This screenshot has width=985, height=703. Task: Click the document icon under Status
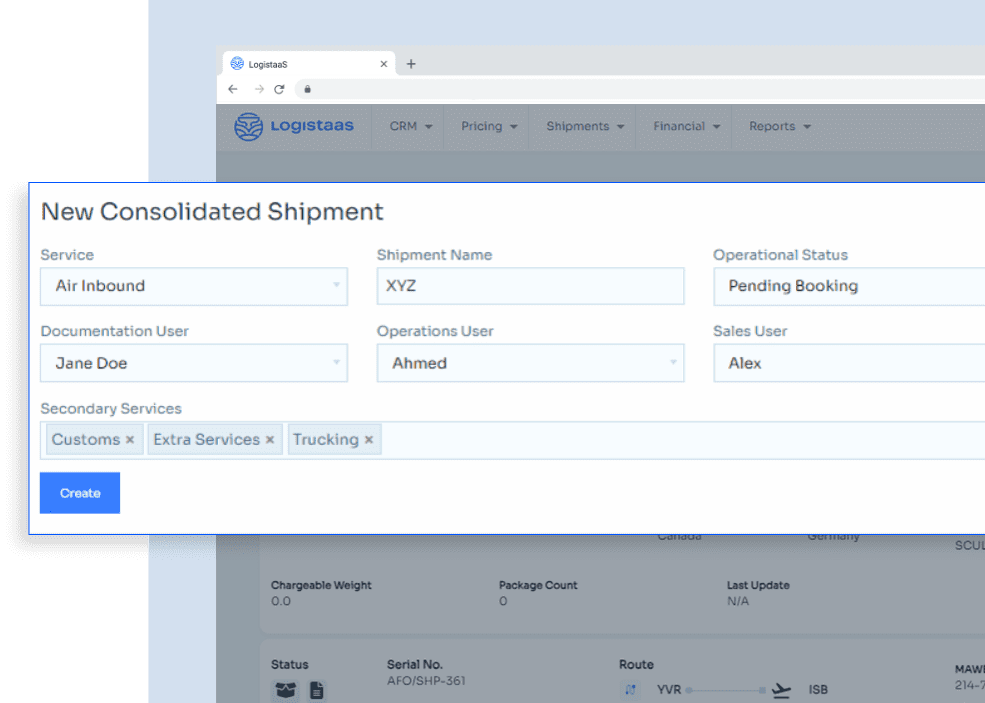click(317, 690)
